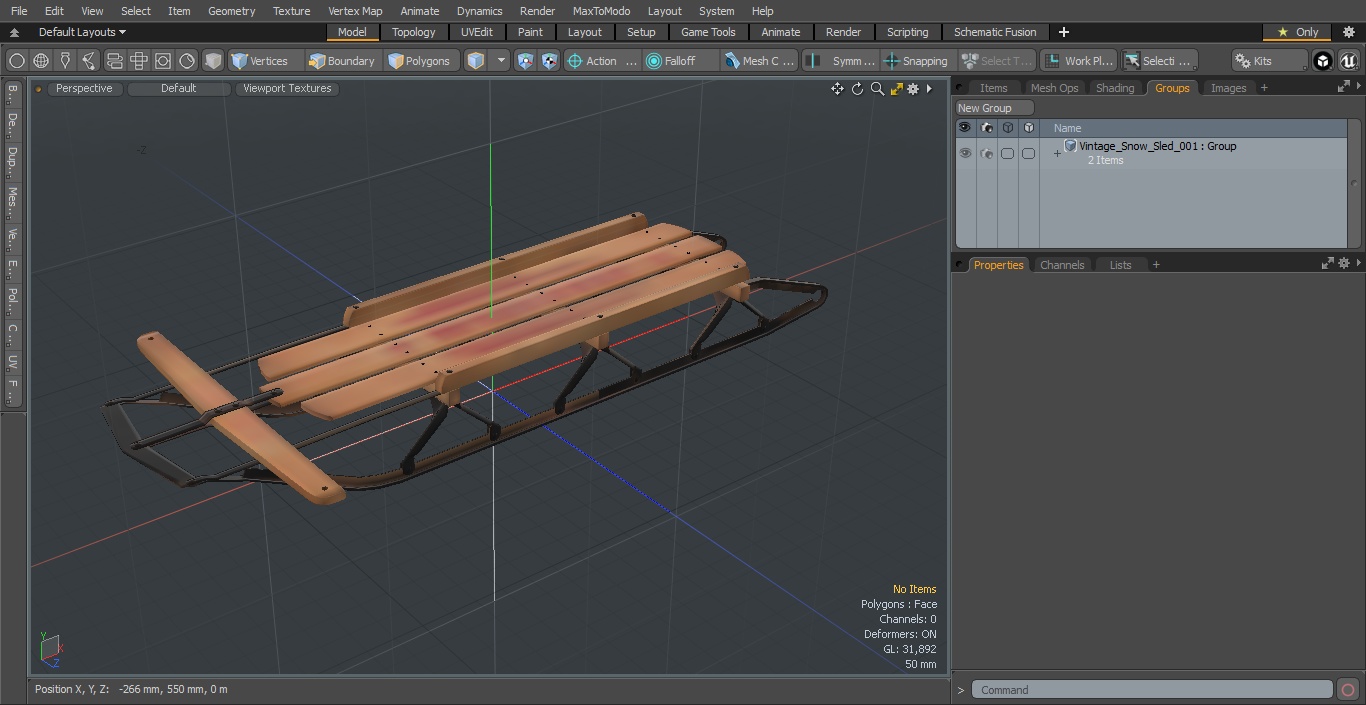Image resolution: width=1366 pixels, height=705 pixels.
Task: Click the second pivot cube icon
Action: [549, 61]
